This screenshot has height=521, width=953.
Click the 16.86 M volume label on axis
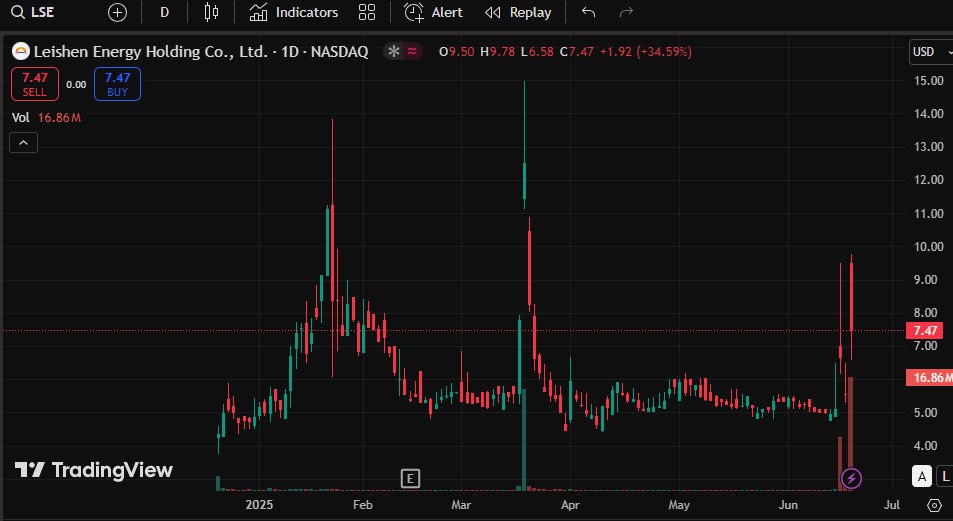pos(929,378)
